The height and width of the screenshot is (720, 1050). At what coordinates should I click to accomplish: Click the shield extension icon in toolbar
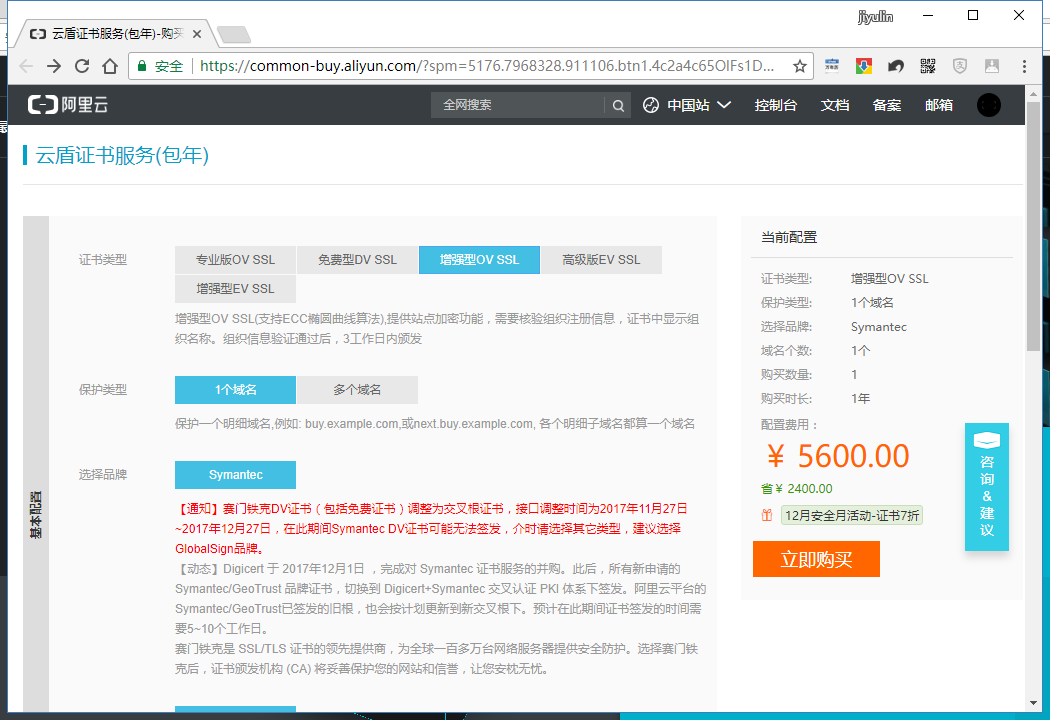tap(960, 66)
